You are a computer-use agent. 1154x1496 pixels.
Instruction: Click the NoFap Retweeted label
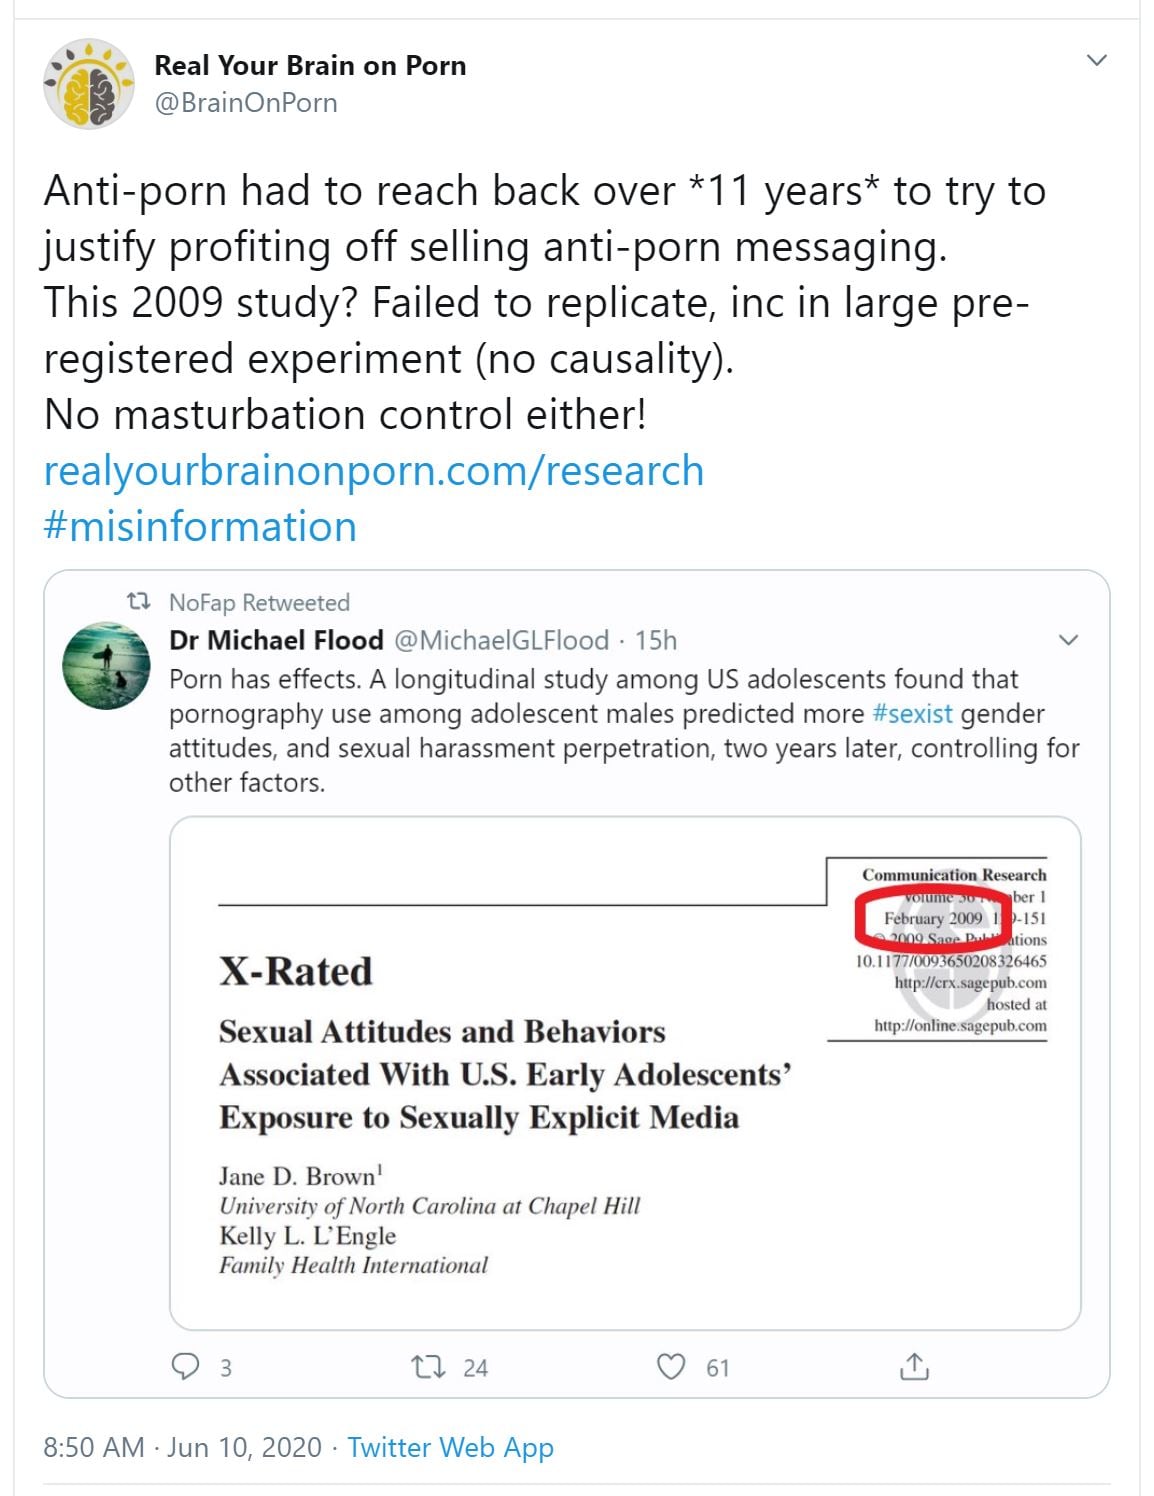259,602
